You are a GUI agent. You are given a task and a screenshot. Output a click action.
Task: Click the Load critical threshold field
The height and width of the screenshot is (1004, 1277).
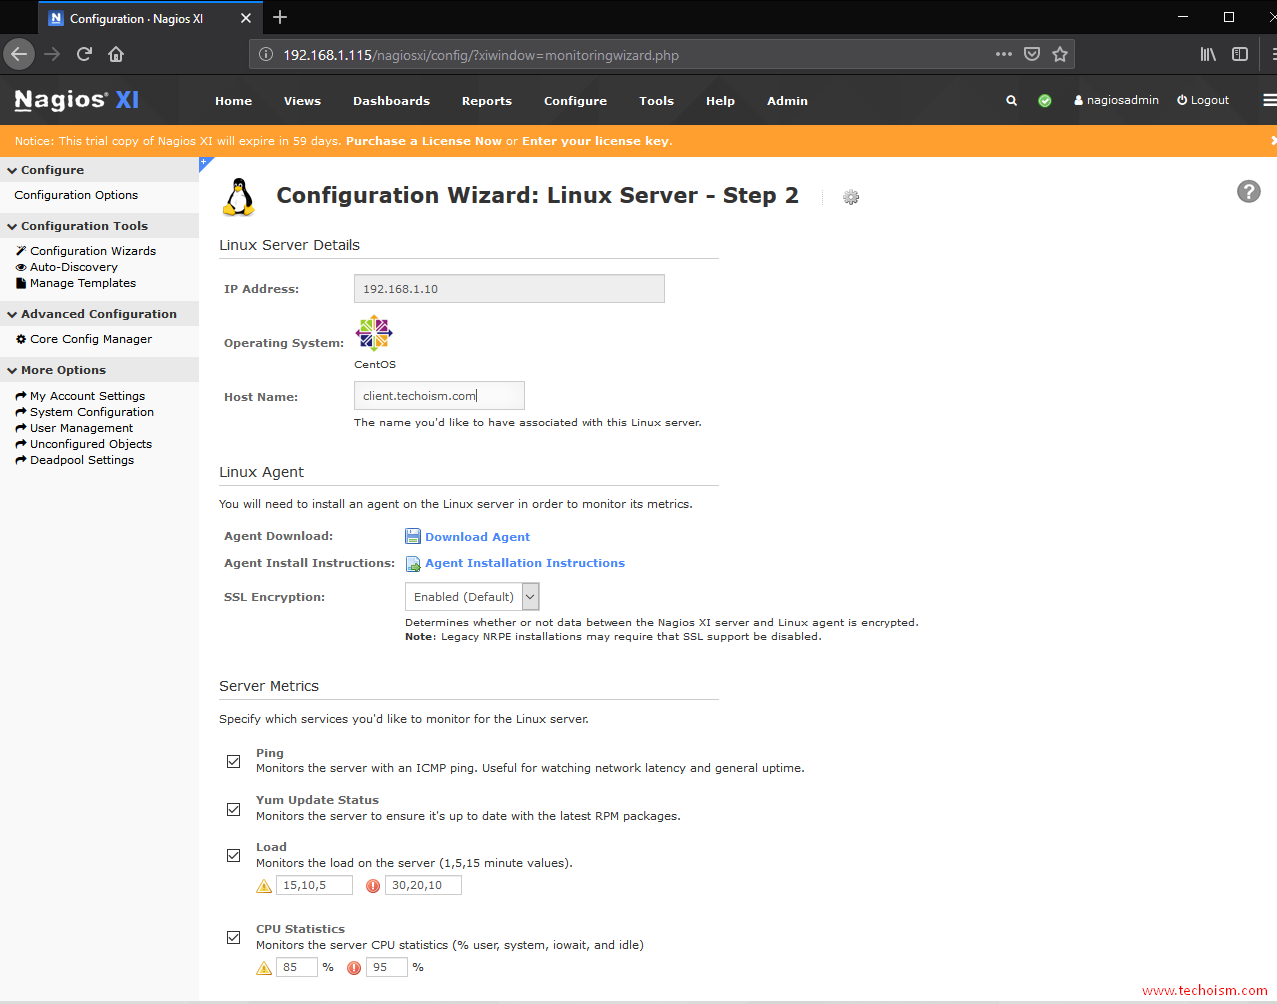(x=423, y=885)
